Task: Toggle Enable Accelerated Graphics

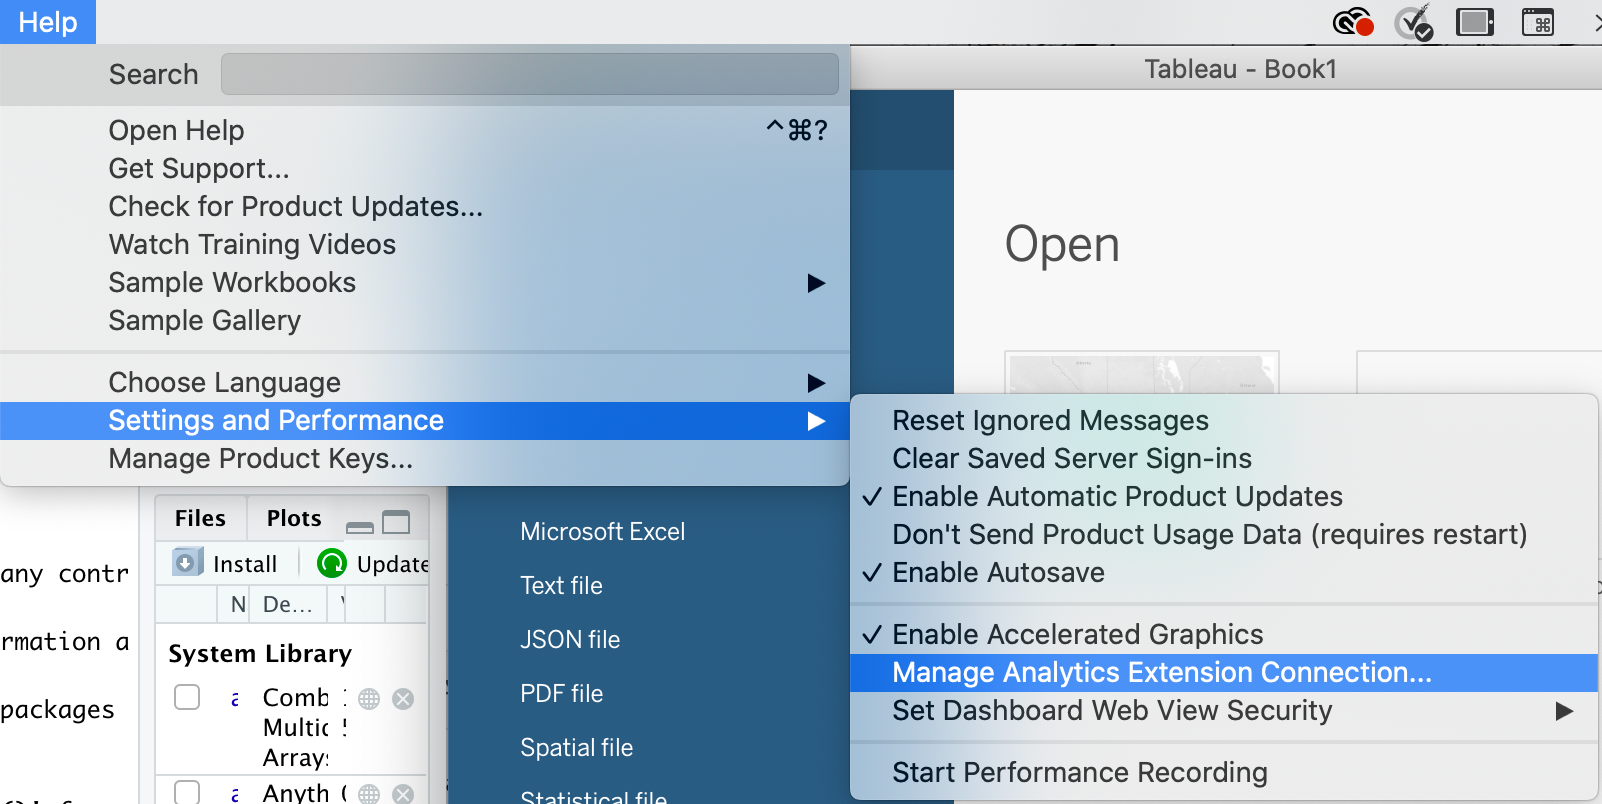Action: [x=1224, y=634]
